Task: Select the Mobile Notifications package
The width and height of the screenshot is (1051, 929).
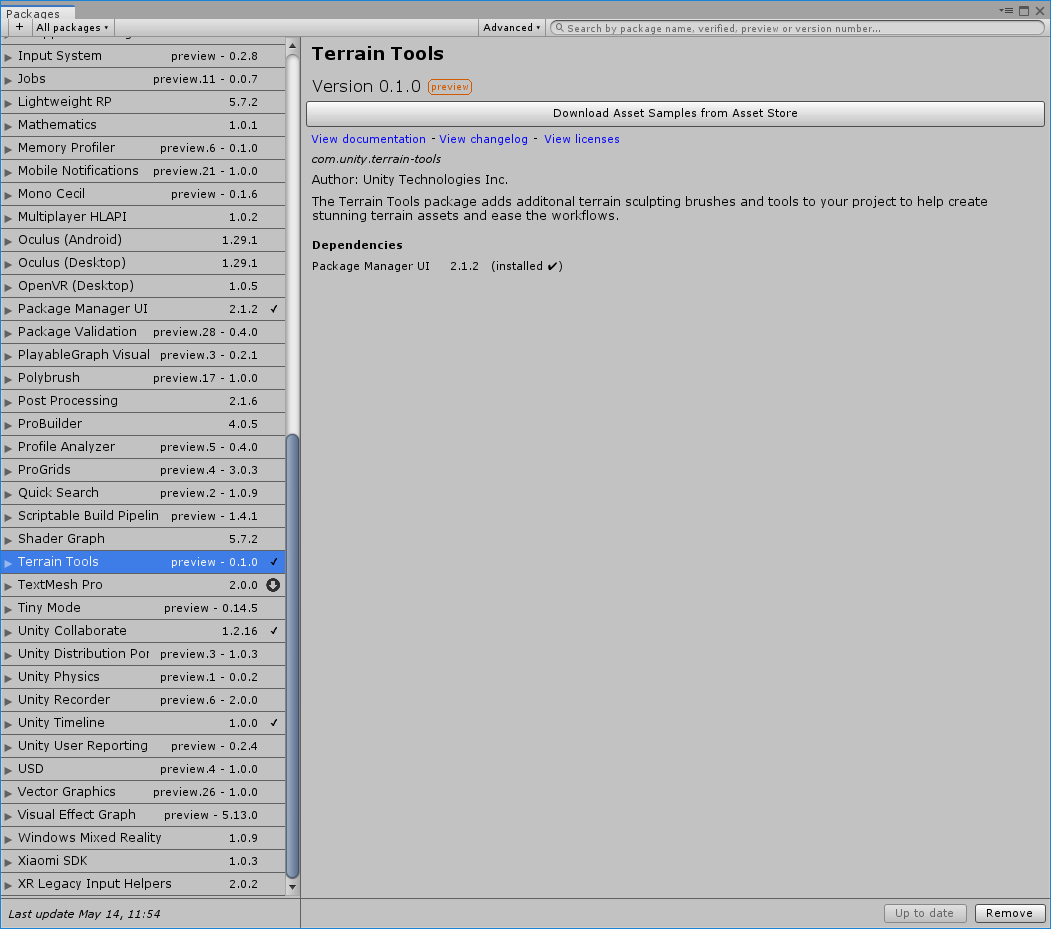Action: [x=143, y=171]
